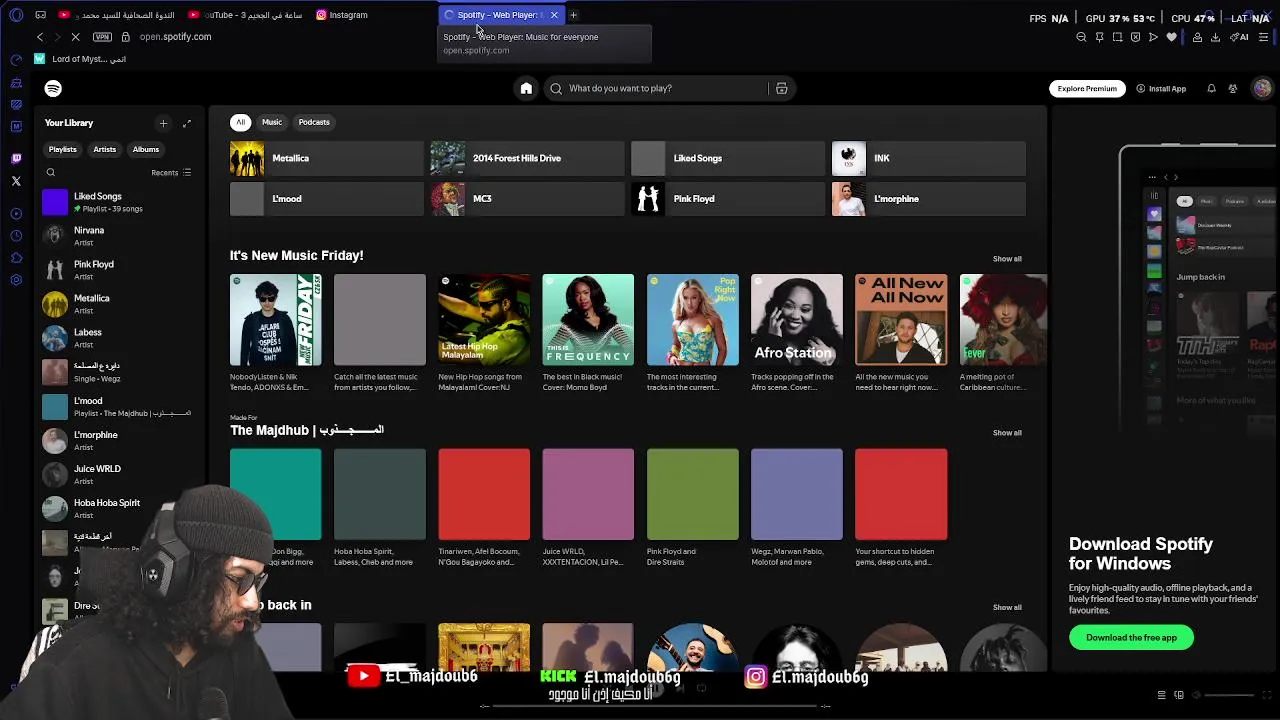Open Twitch in browser sidebar
The height and width of the screenshot is (720, 1280).
(x=16, y=158)
